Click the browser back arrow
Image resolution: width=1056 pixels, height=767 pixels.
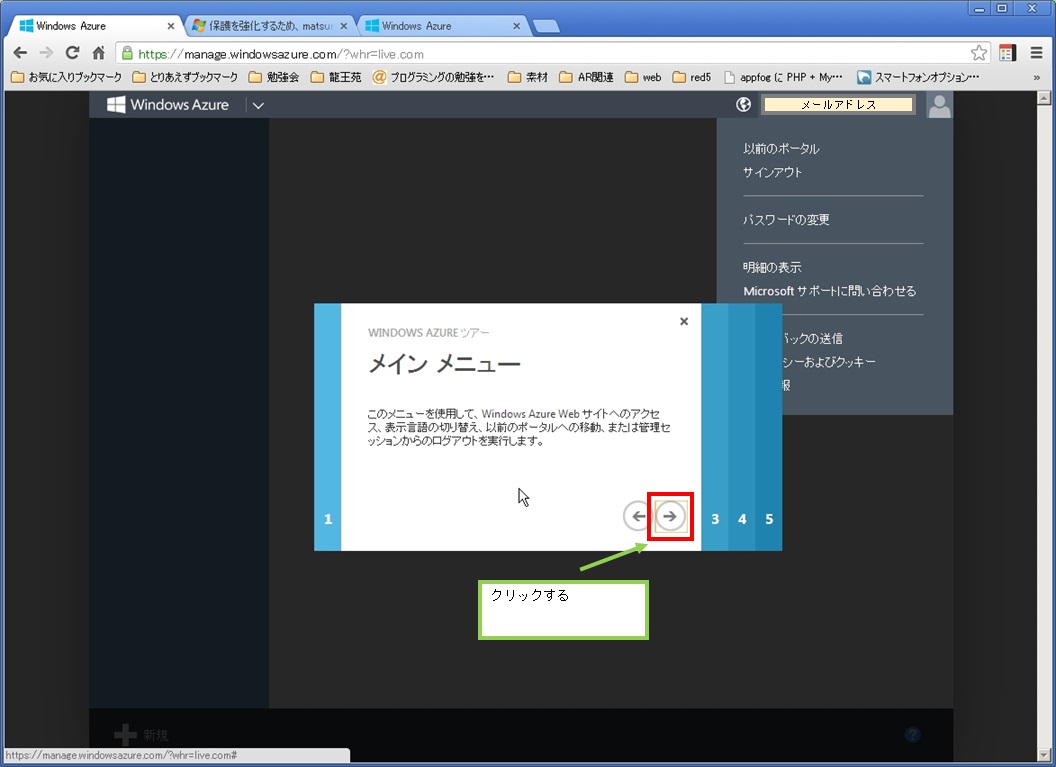click(x=20, y=53)
